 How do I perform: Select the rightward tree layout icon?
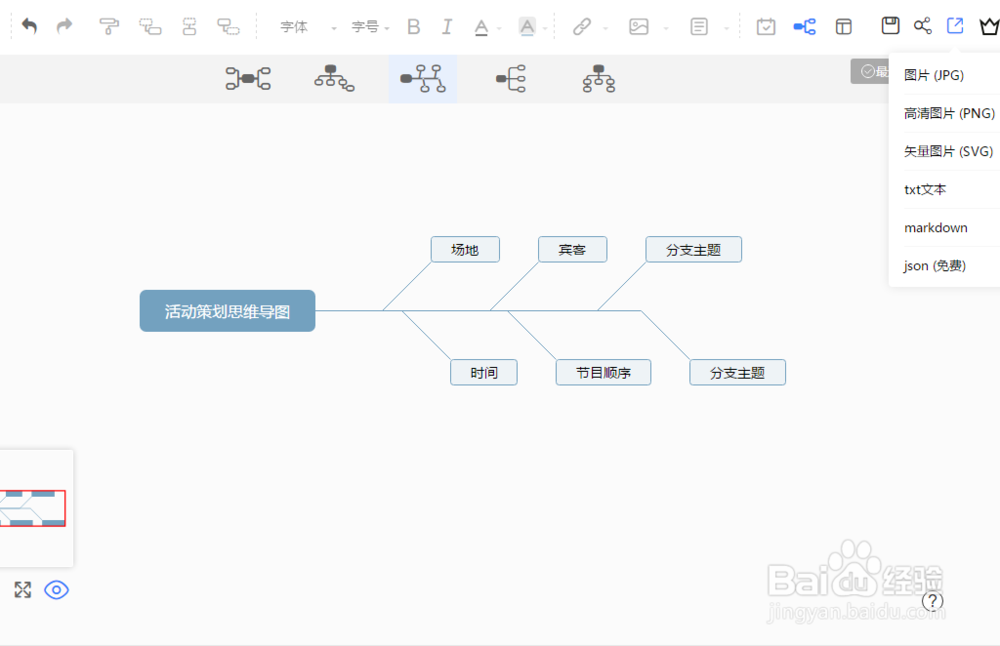(510, 78)
